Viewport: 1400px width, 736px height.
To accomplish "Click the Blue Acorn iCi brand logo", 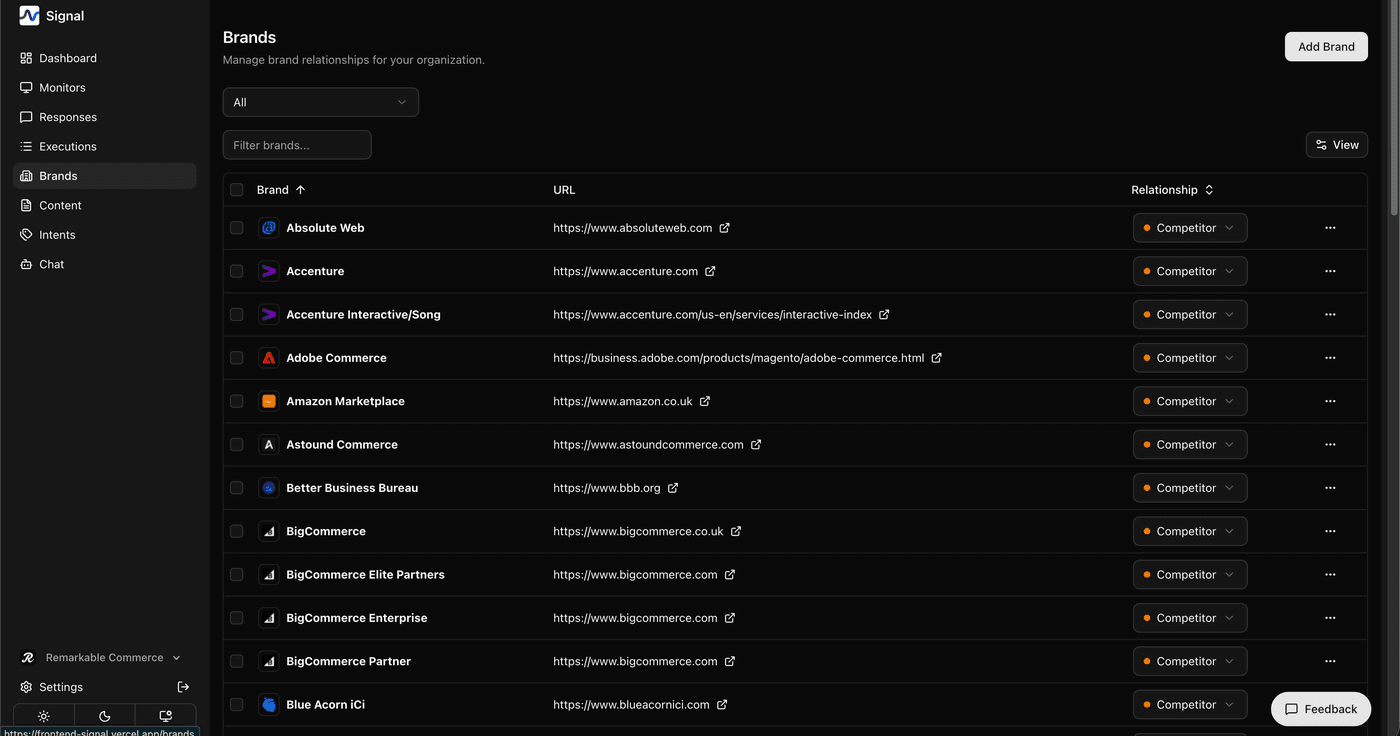I will tap(268, 704).
